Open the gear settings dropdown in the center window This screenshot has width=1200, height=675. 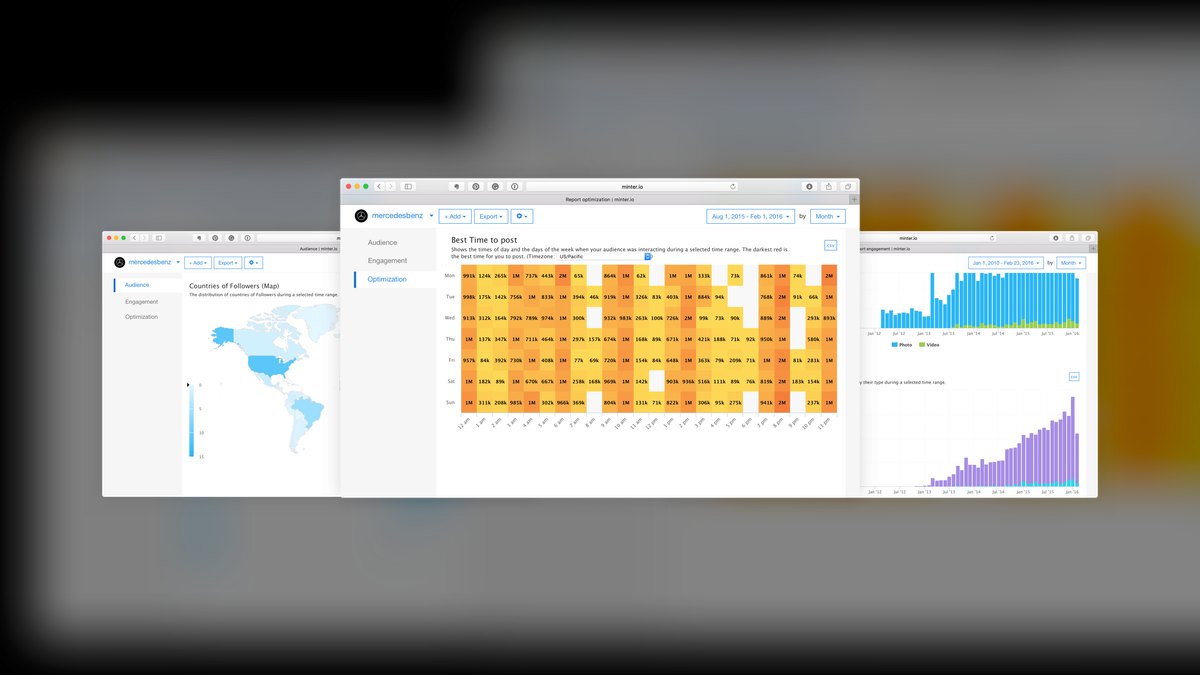(x=522, y=216)
